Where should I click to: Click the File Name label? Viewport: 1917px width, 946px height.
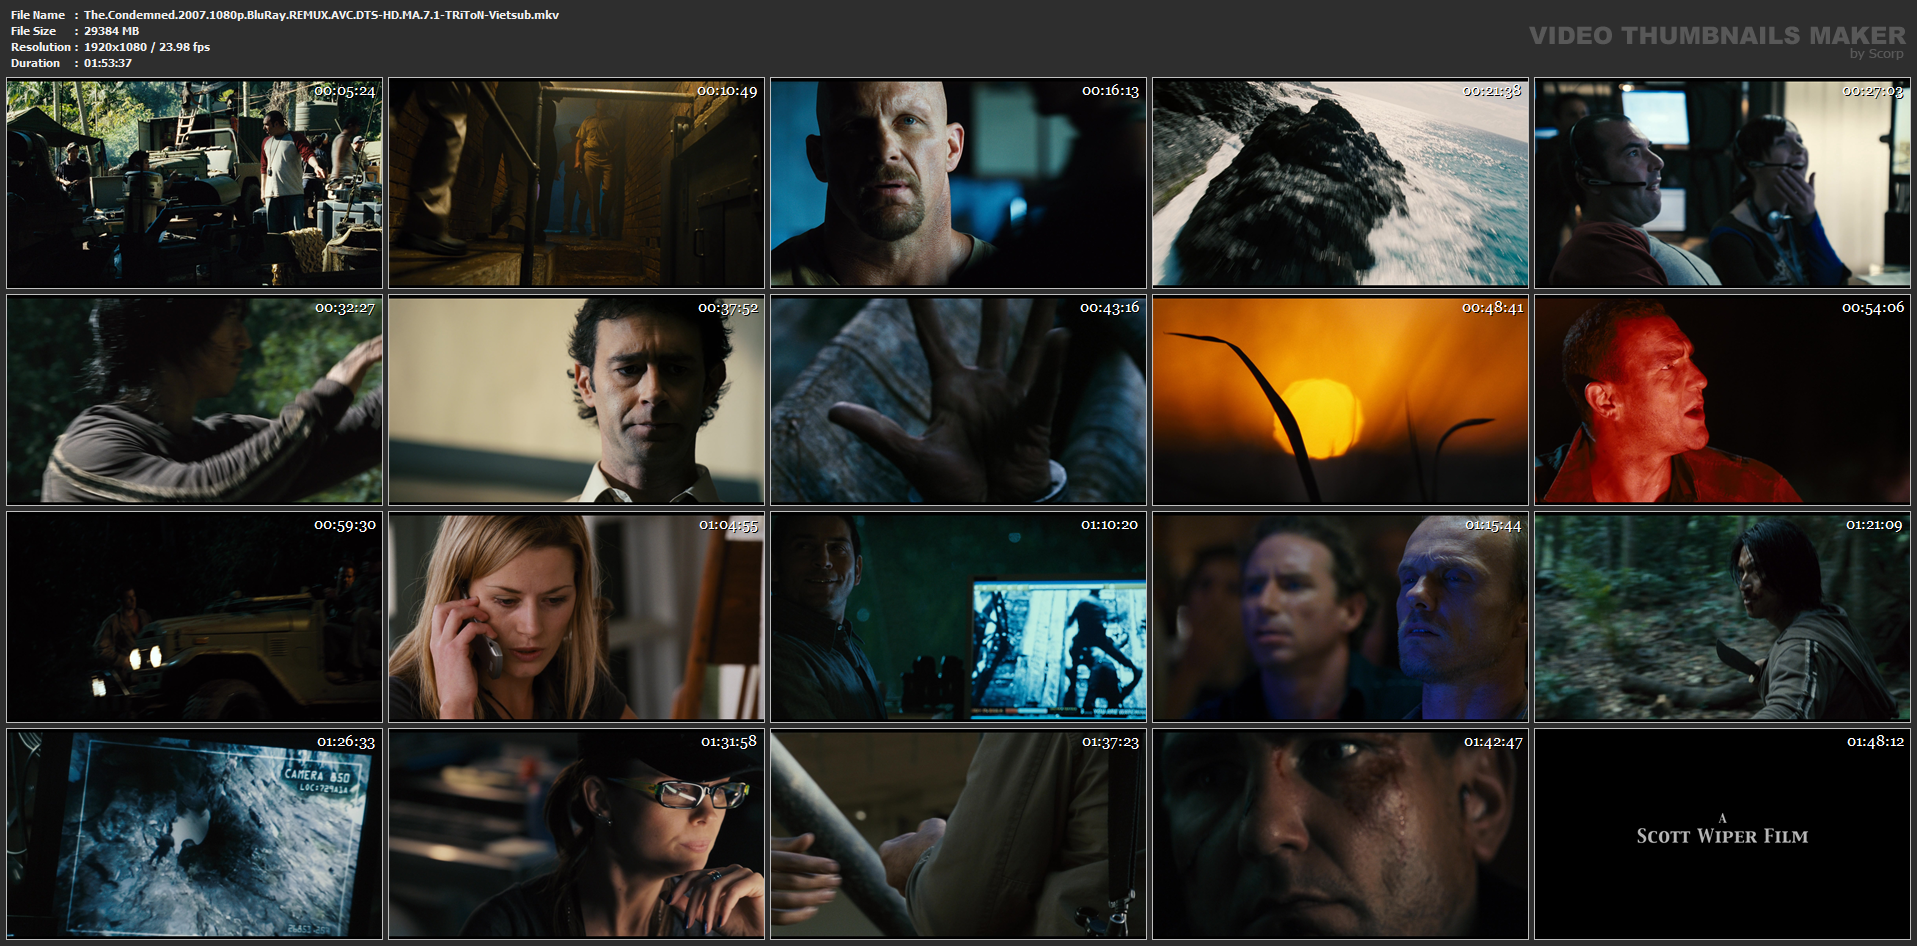pos(38,15)
